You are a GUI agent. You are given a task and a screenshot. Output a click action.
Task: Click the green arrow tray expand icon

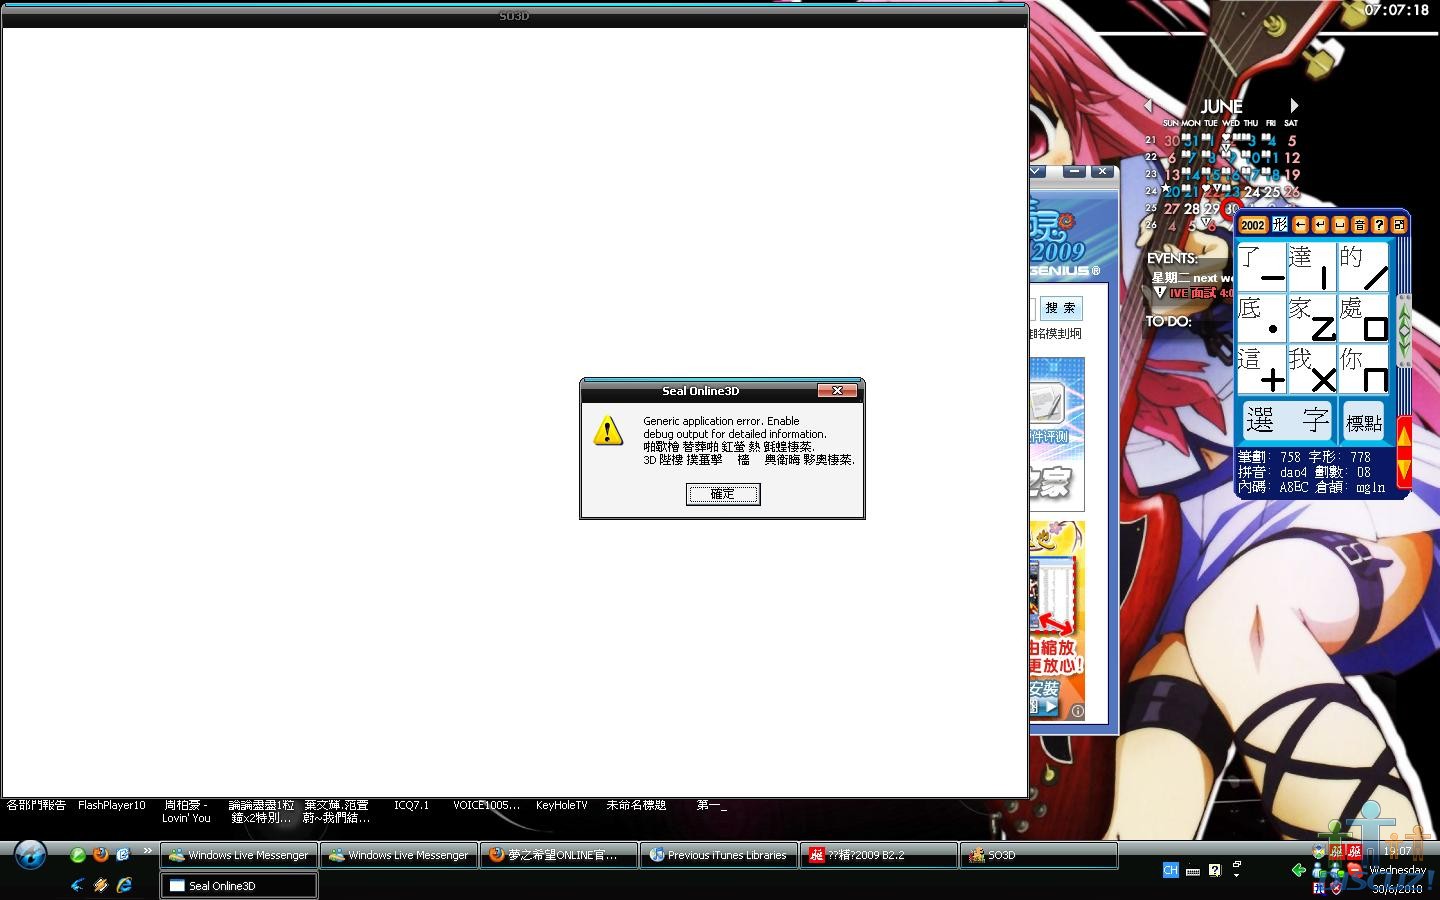(1299, 870)
